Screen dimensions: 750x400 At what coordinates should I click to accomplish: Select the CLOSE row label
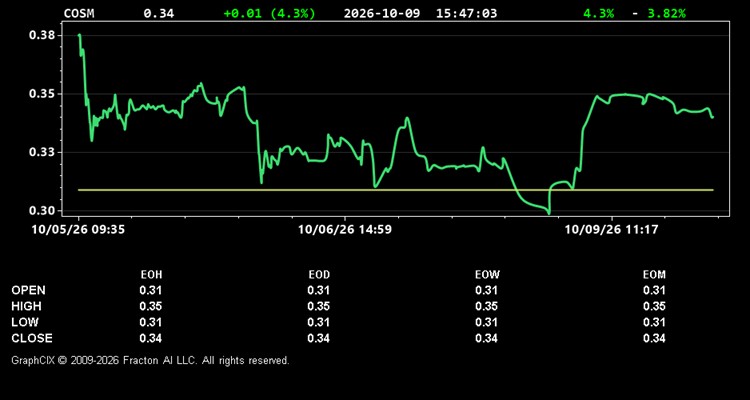(32, 338)
